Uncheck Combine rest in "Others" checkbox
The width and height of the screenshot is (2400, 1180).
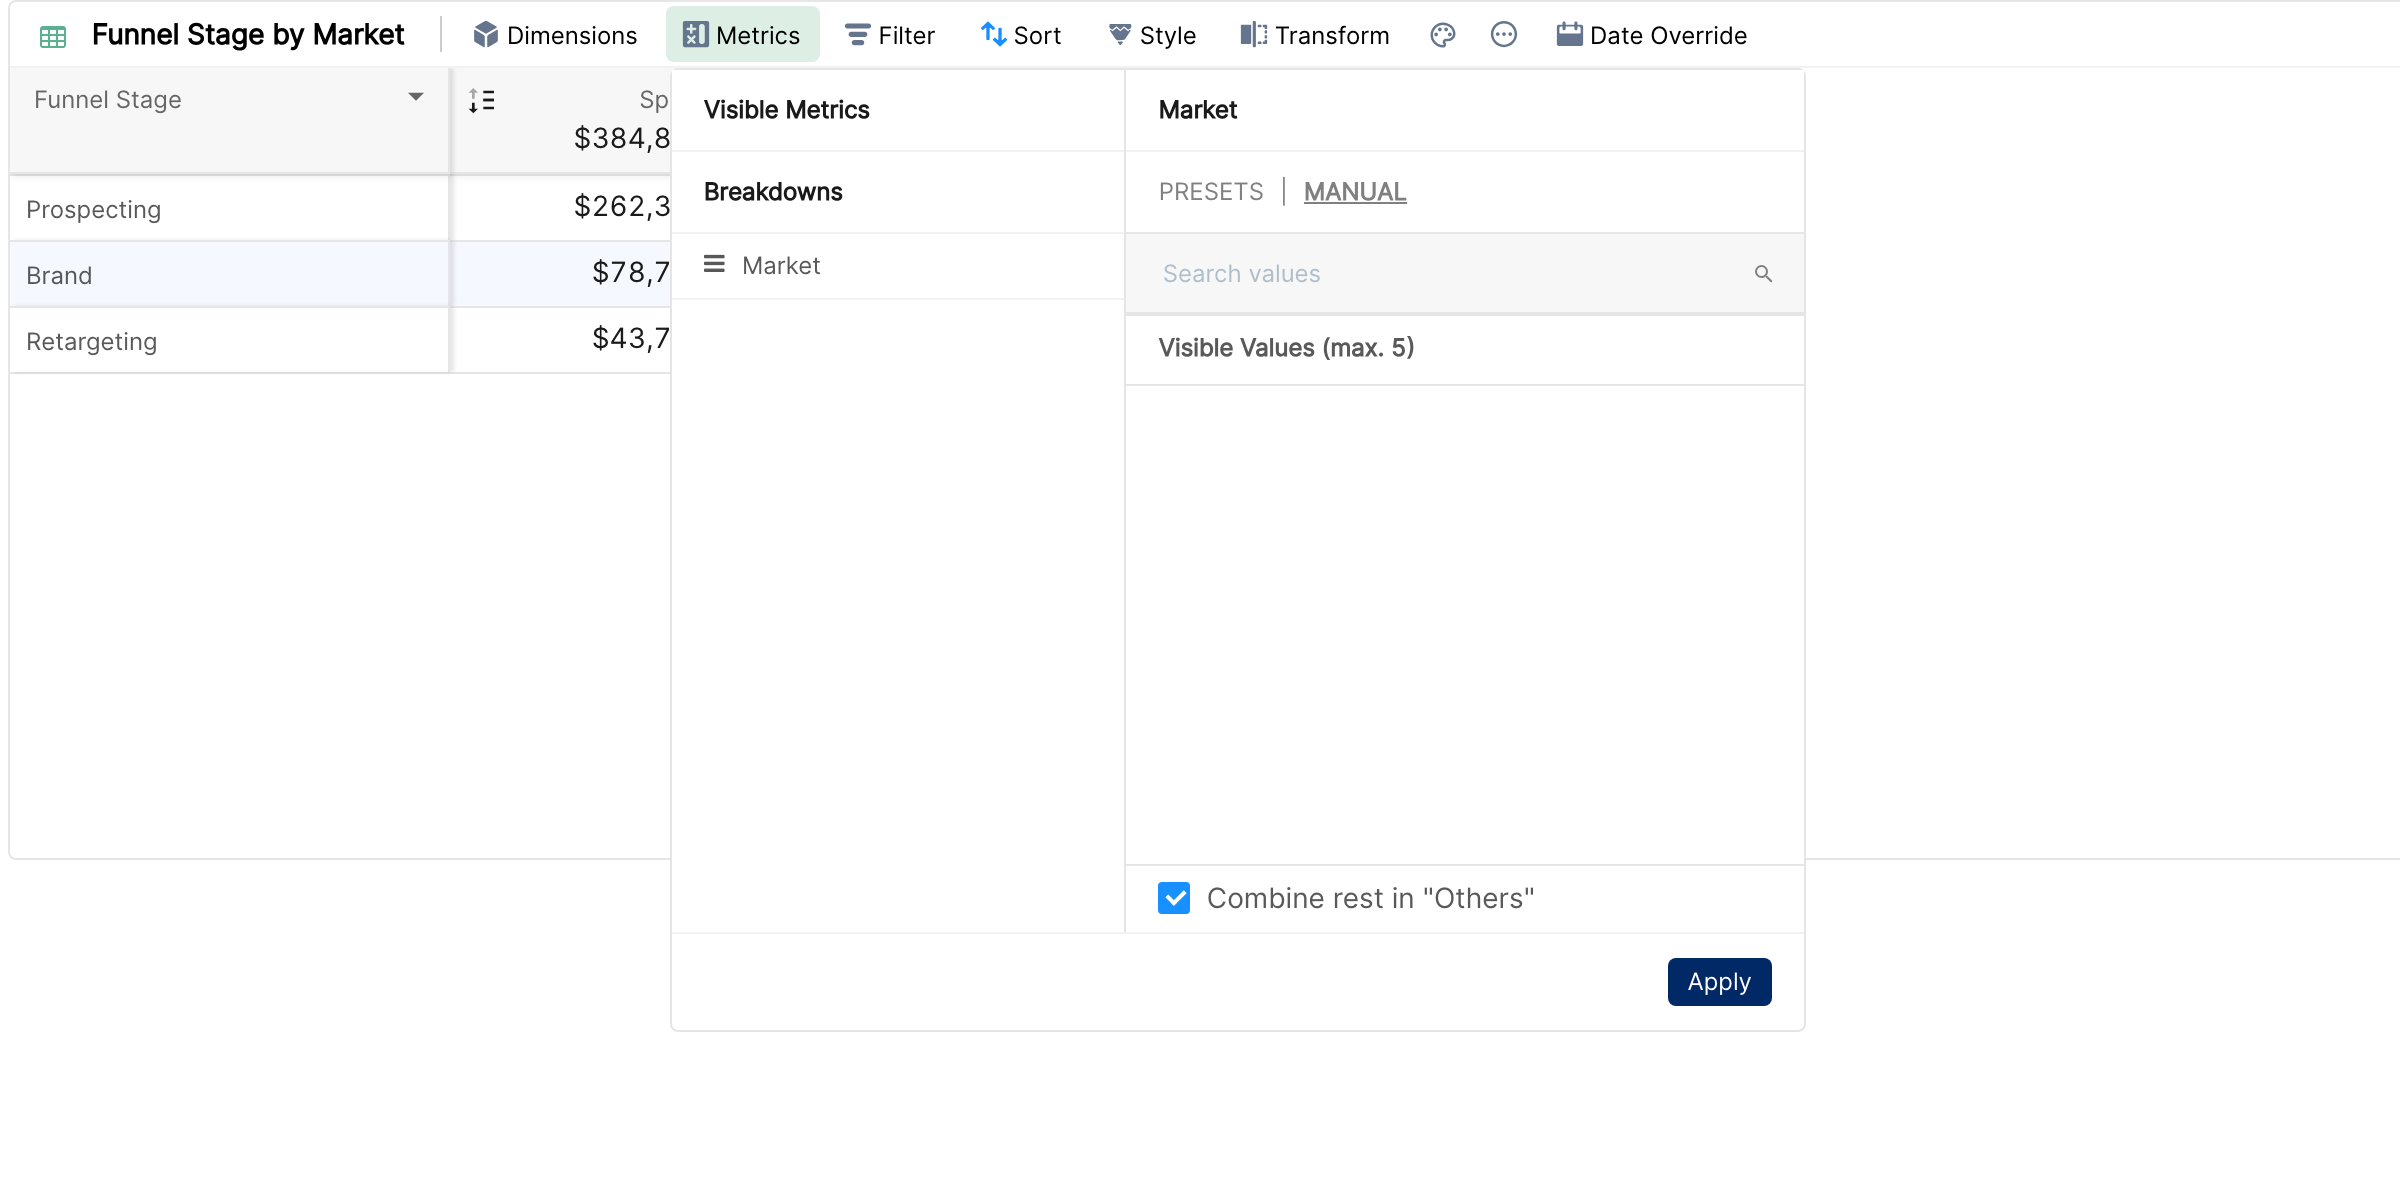(1174, 898)
